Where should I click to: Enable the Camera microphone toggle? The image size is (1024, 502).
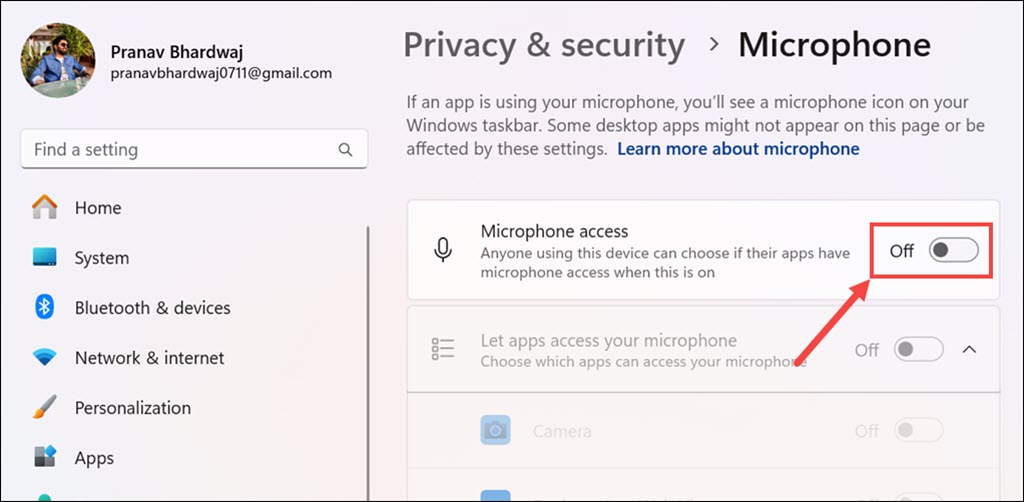919,431
